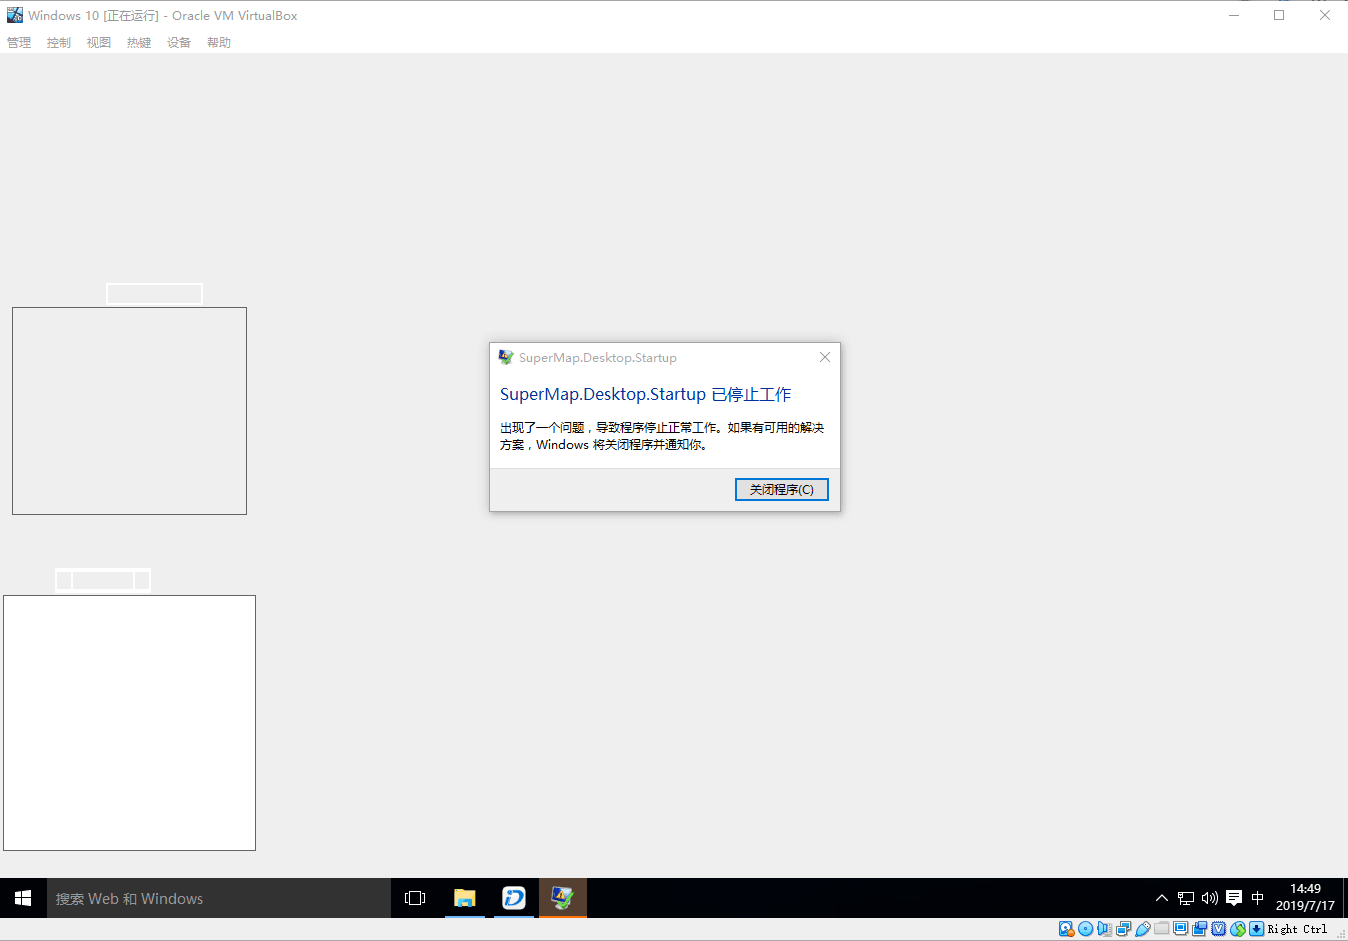Maximize the VirtualBox window
This screenshot has width=1348, height=941.
[1279, 15]
